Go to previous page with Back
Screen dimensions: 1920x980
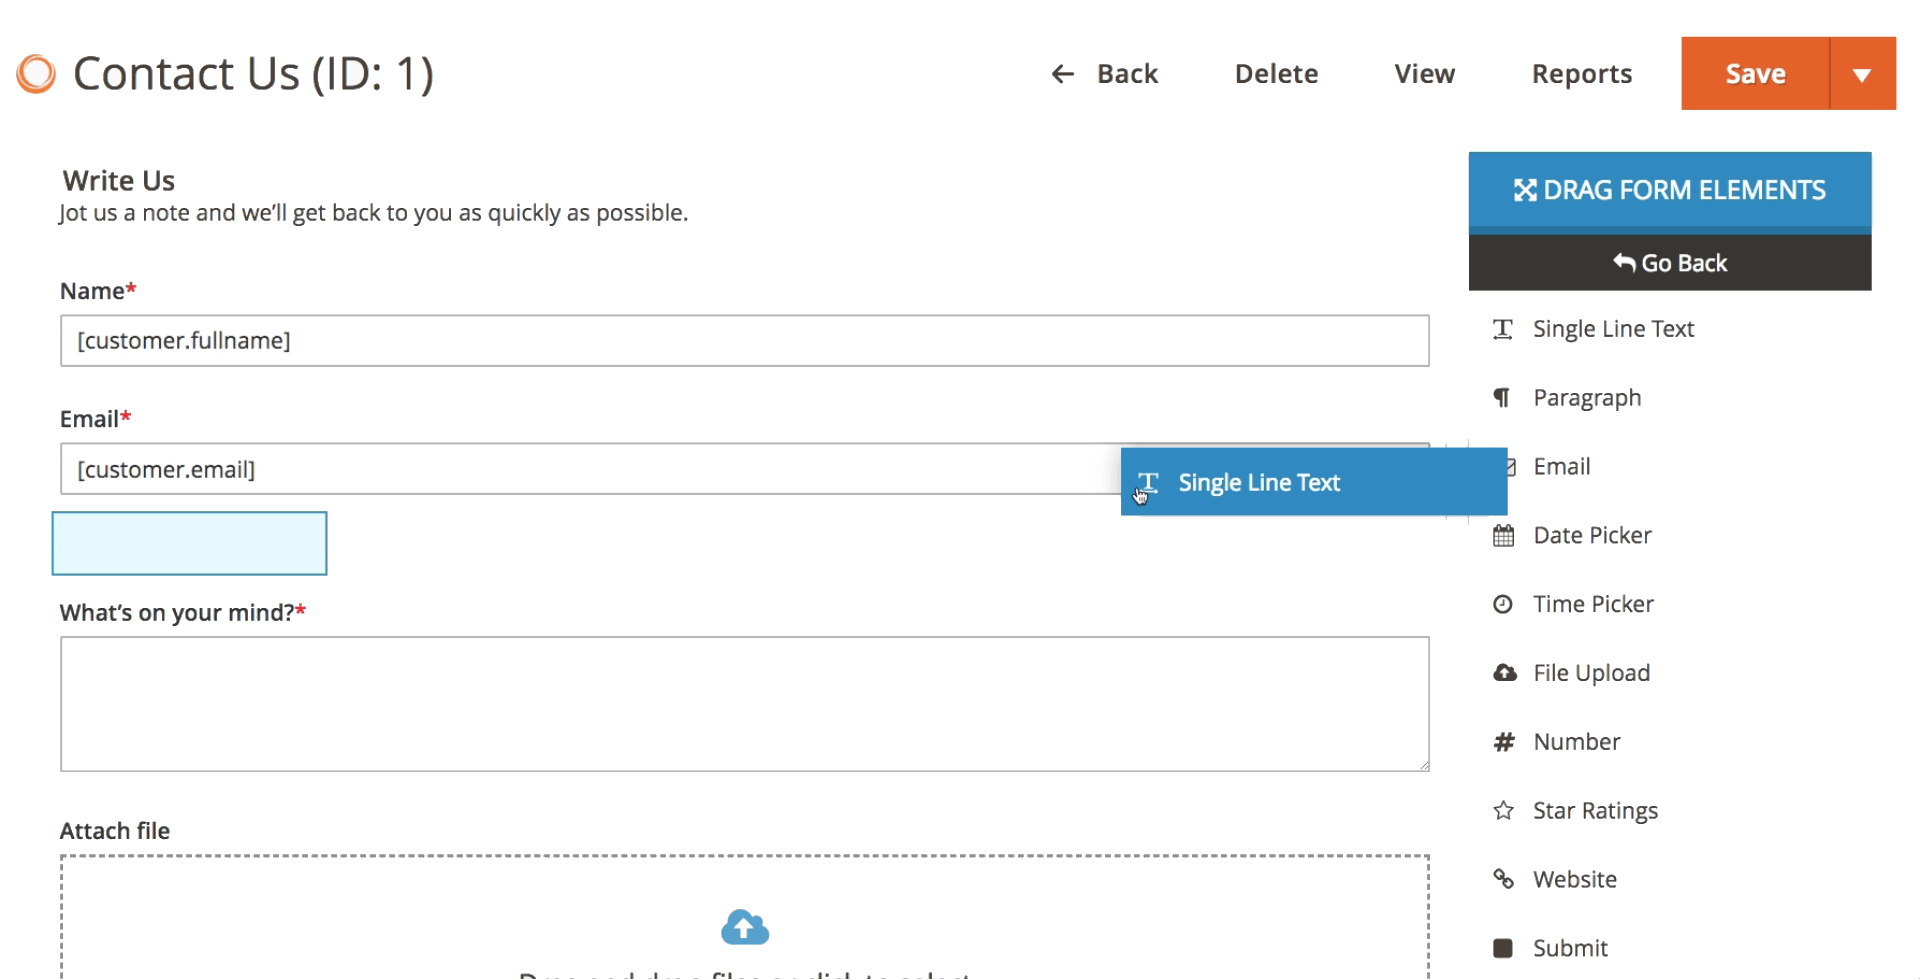[1104, 74]
